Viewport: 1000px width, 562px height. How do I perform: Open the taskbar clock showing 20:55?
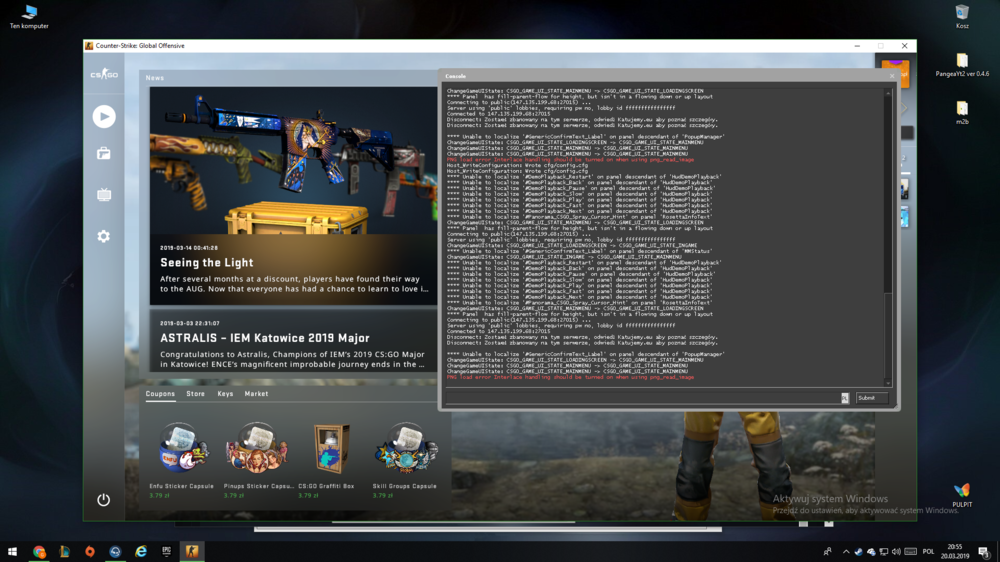pyautogui.click(x=955, y=551)
